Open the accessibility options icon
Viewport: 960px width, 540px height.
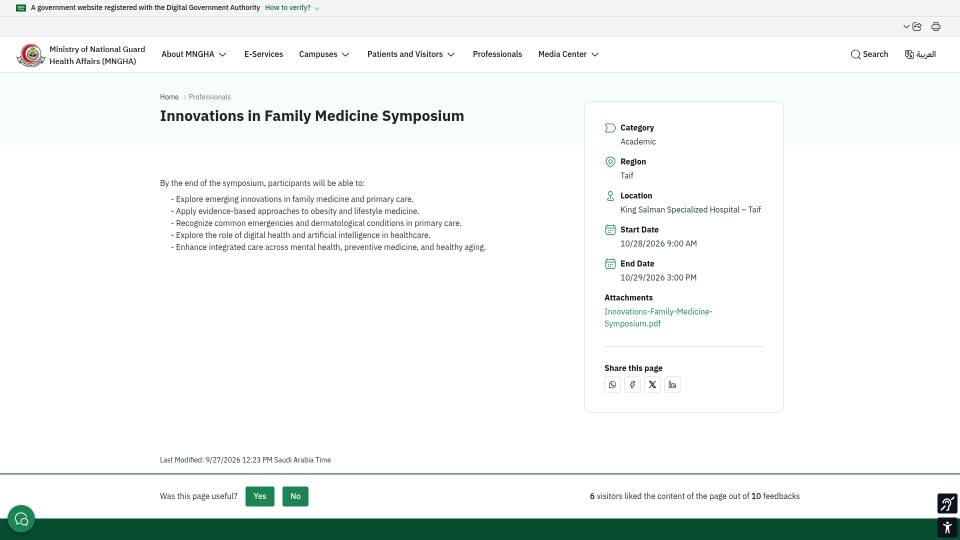947,527
